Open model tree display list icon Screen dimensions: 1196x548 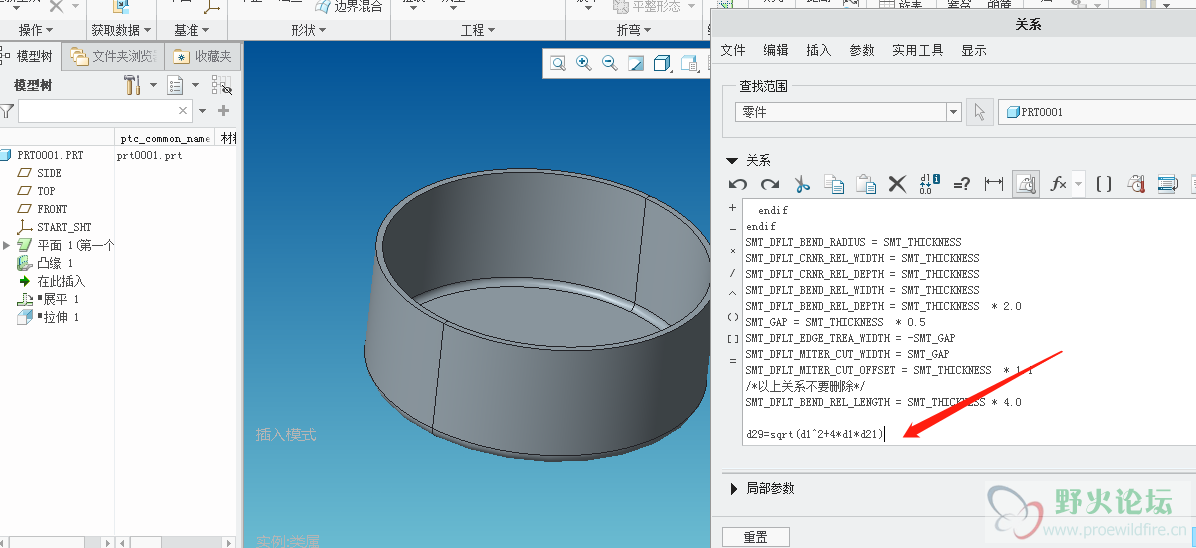pos(175,85)
